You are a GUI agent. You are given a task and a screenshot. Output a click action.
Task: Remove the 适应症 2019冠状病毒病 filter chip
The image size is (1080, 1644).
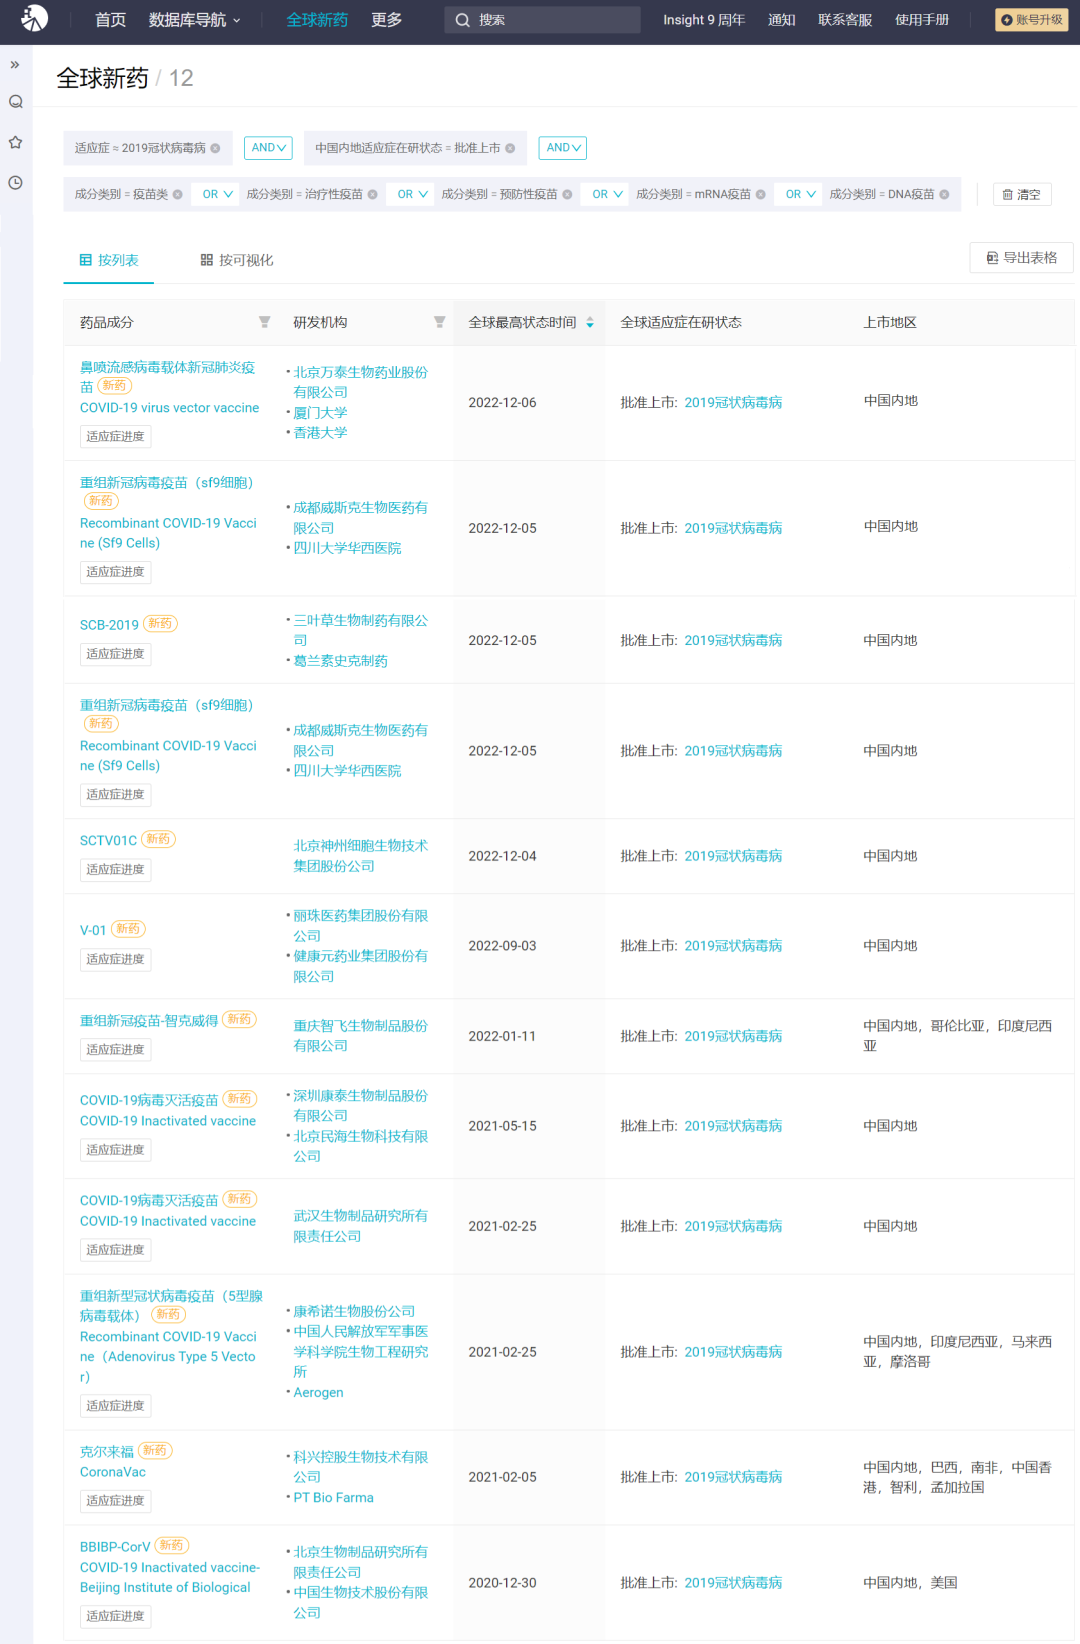[x=215, y=148]
